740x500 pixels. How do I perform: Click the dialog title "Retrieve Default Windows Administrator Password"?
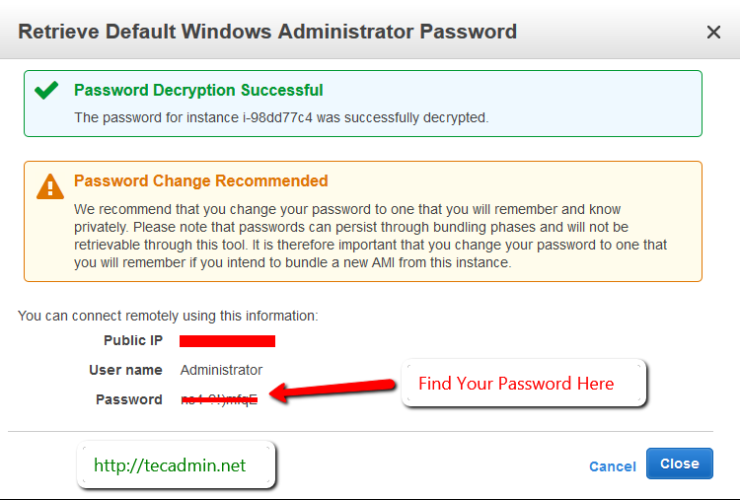pos(268,31)
